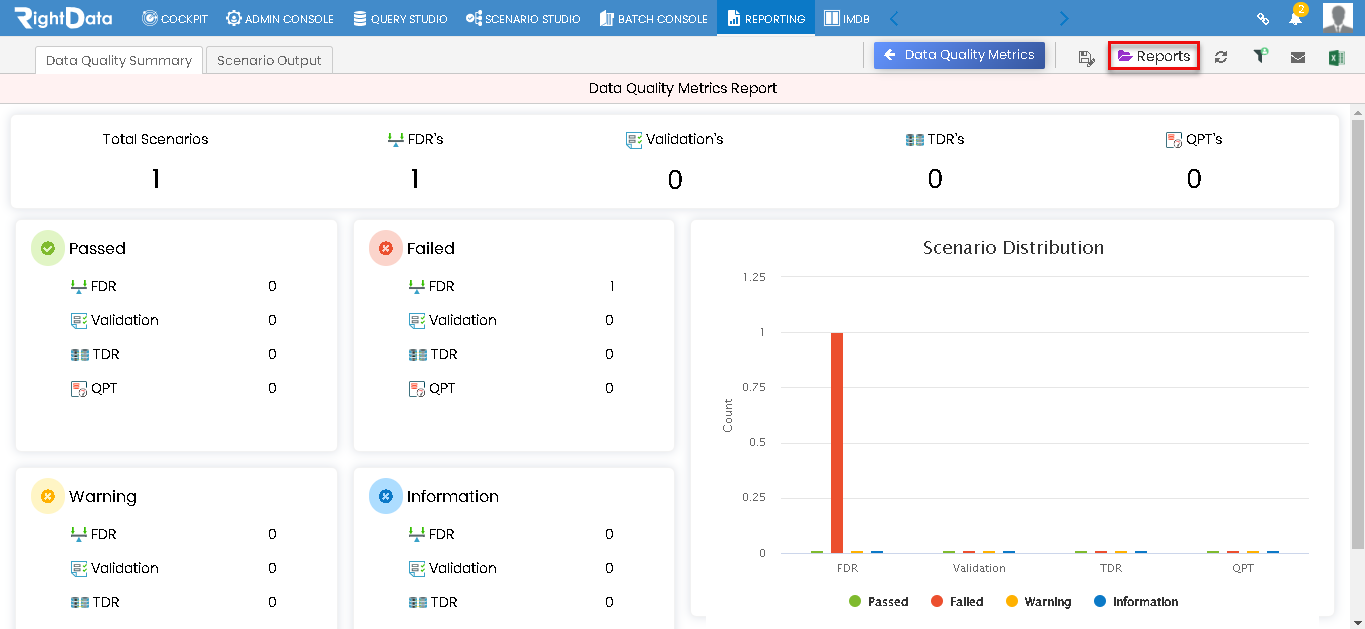The height and width of the screenshot is (629, 1365).
Task: Toggle the Passed series in chart legend
Action: coord(878,602)
